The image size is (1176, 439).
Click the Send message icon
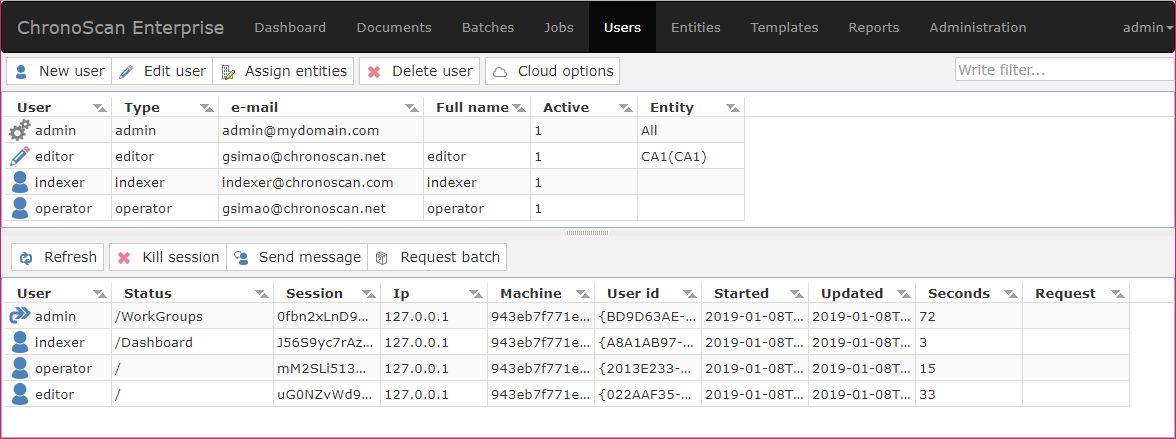(x=242, y=257)
